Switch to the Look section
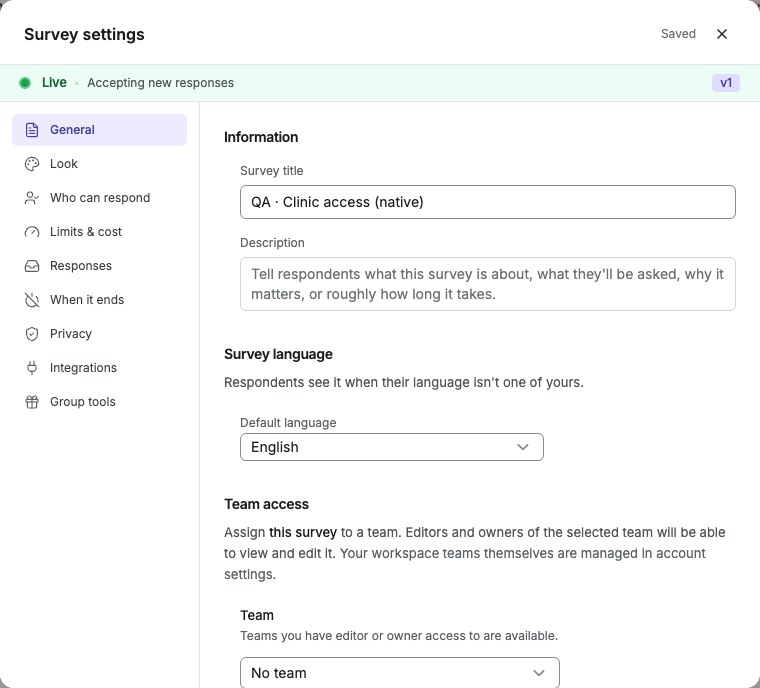 pyautogui.click(x=99, y=164)
